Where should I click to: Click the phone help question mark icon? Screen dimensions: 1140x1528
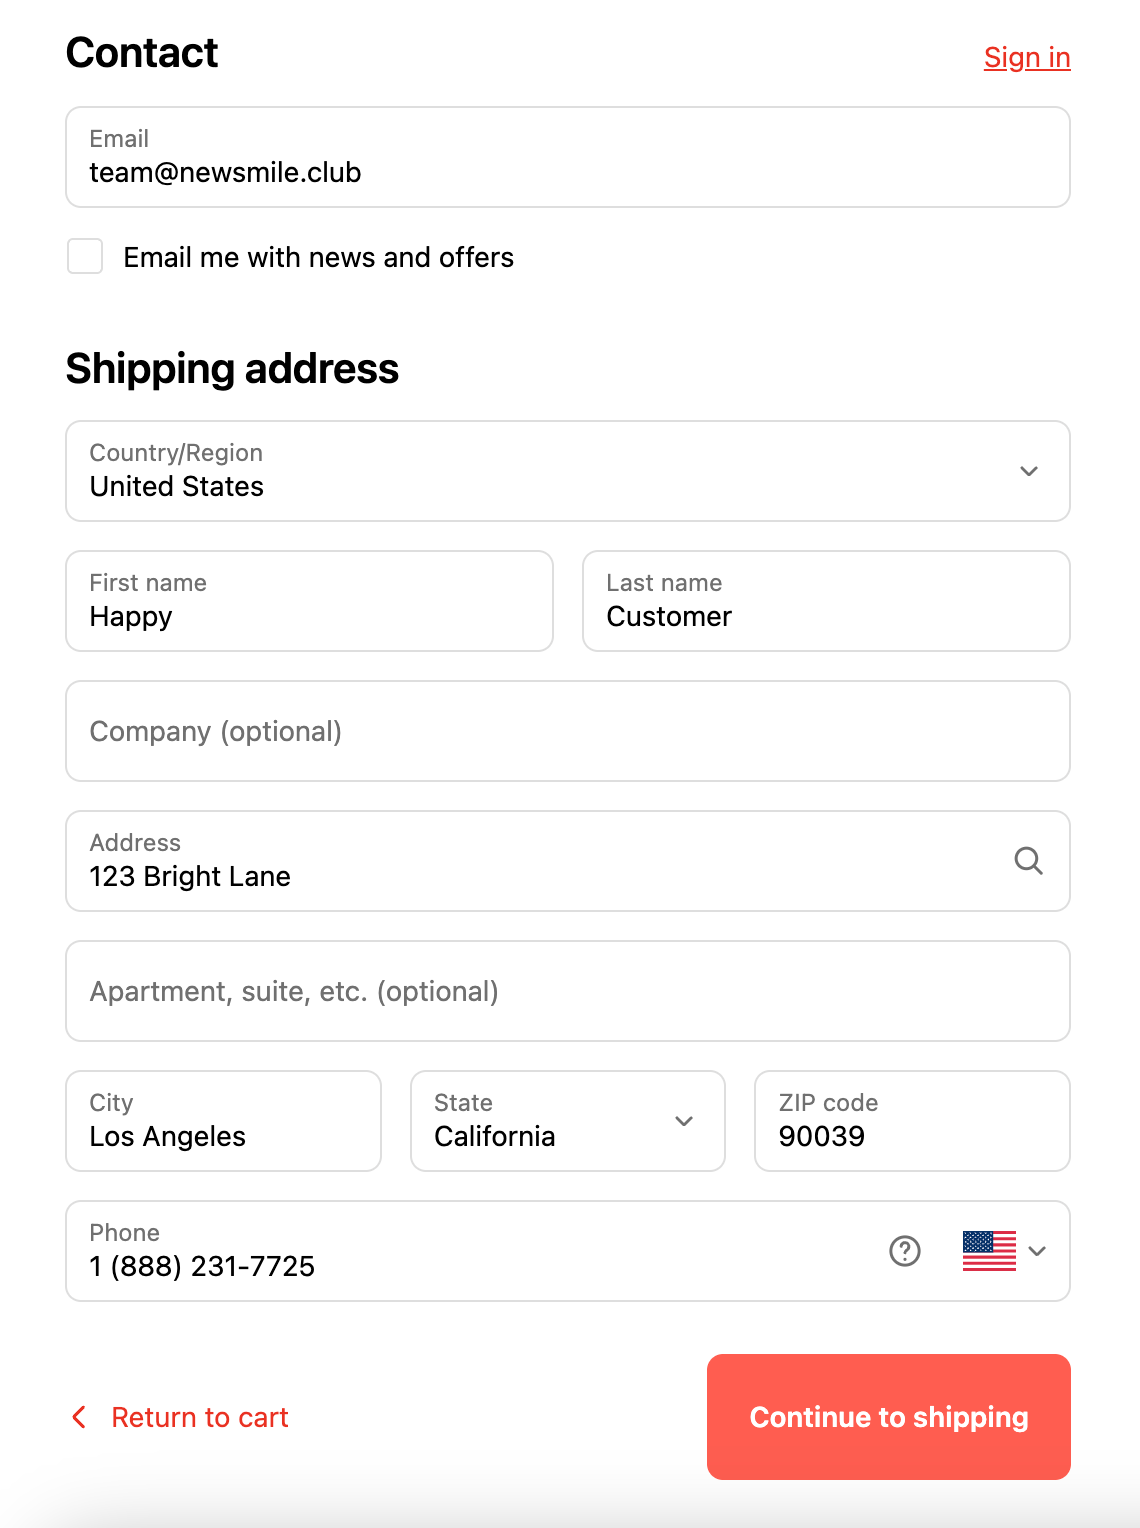[905, 1251]
